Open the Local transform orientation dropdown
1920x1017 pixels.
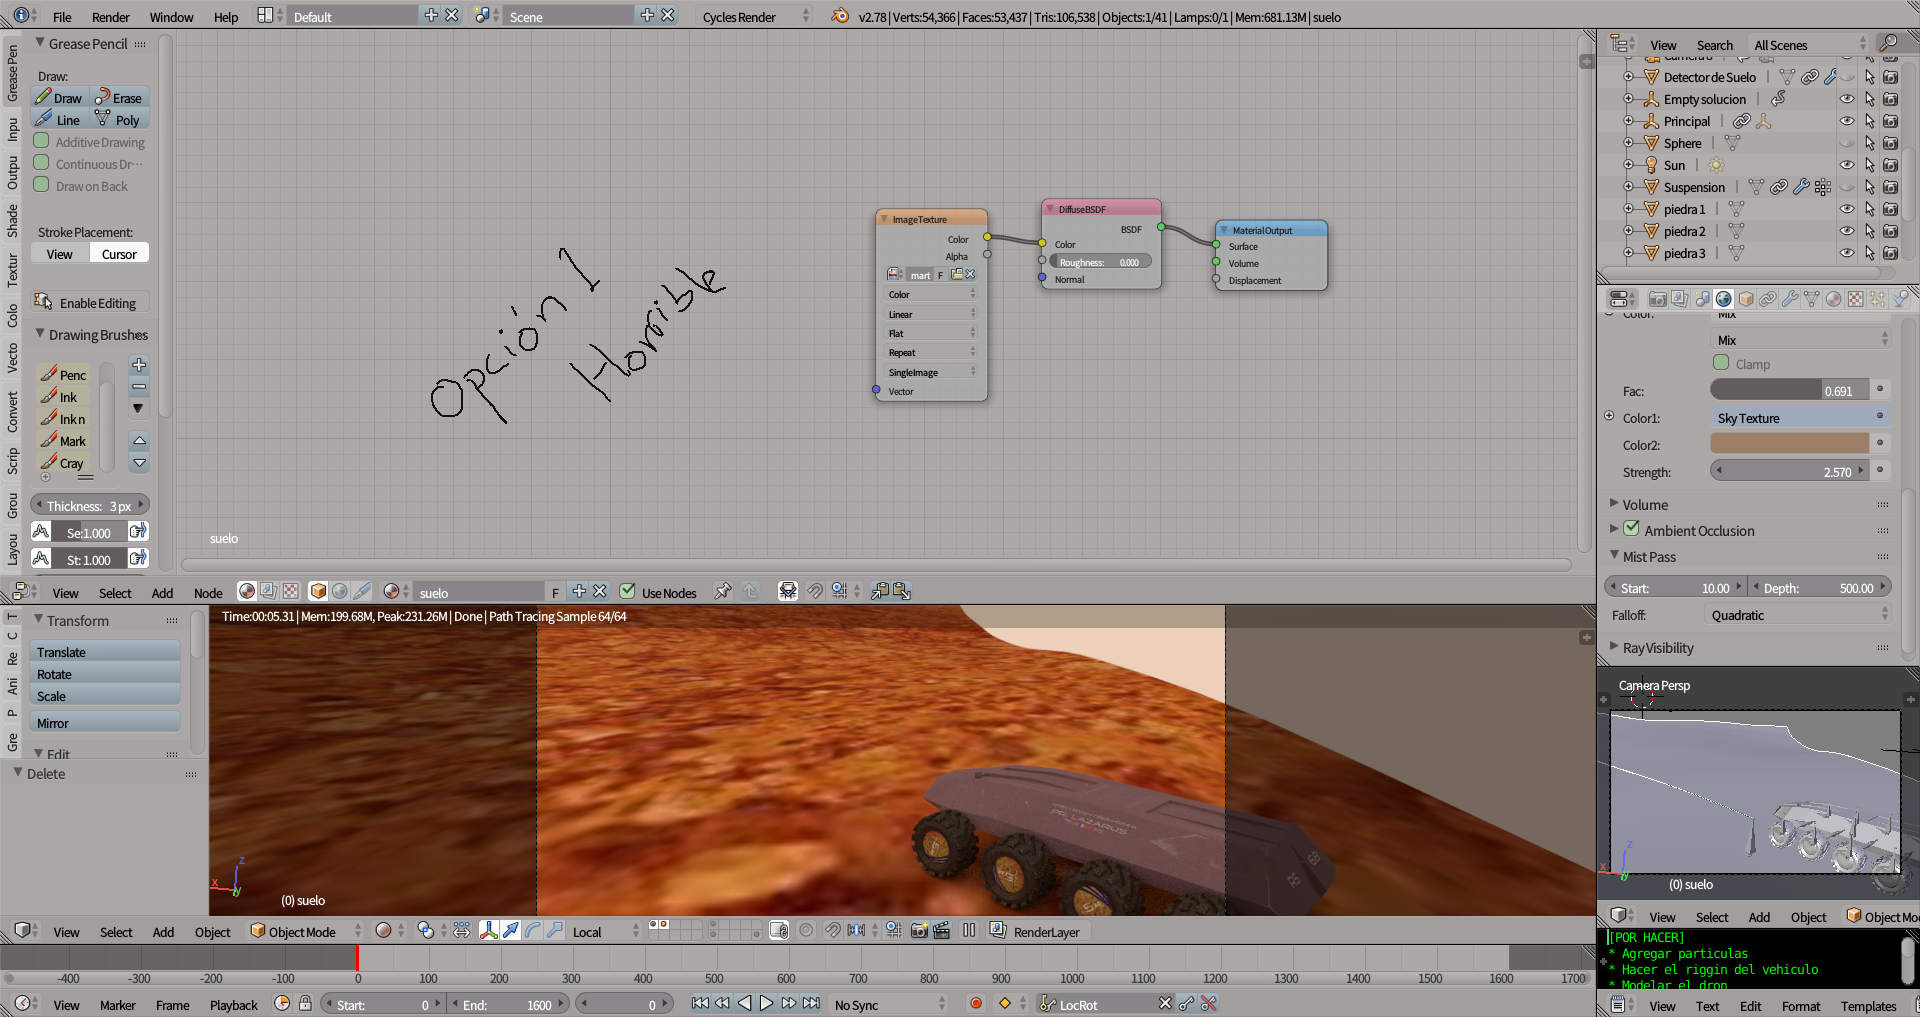coord(606,931)
